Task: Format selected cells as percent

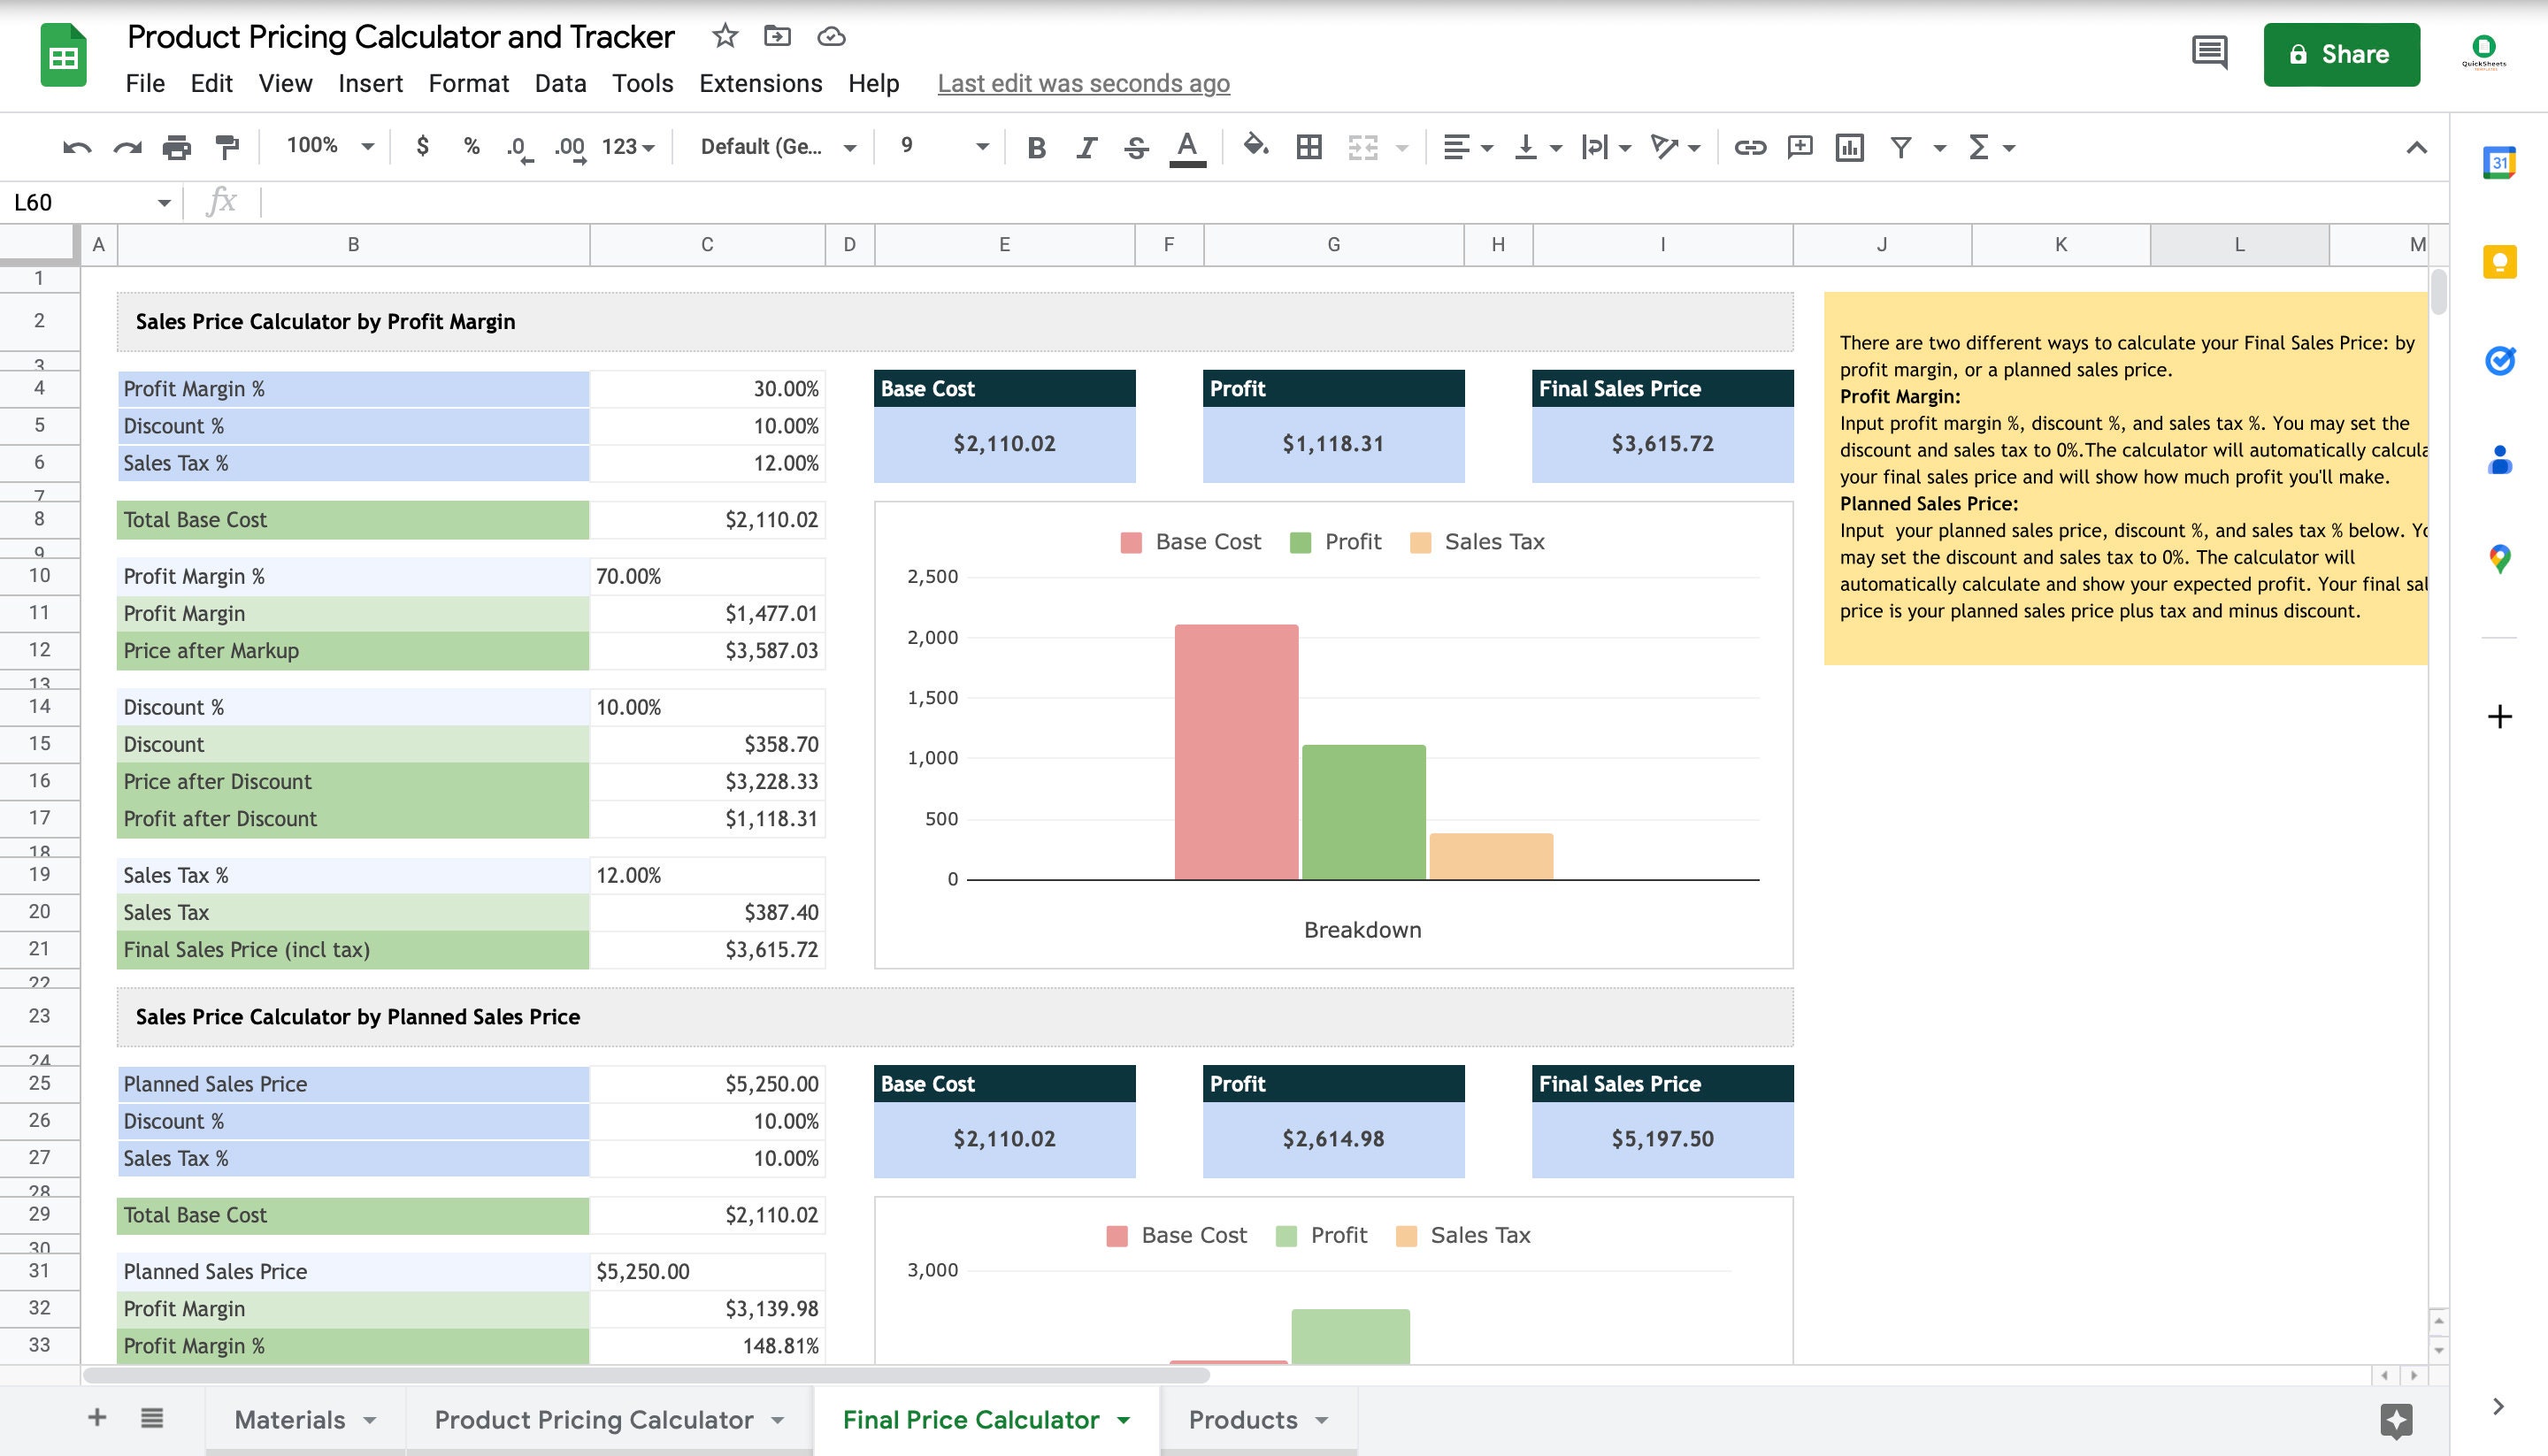Action: pyautogui.click(x=470, y=147)
